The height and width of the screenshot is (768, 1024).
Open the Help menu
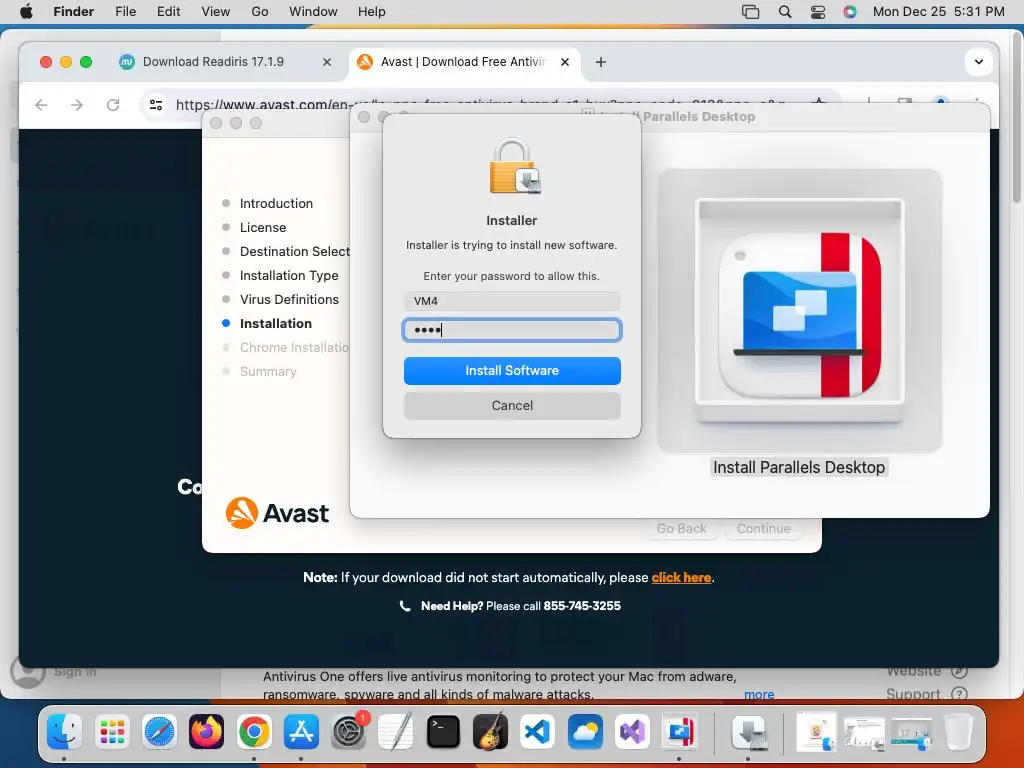372,11
